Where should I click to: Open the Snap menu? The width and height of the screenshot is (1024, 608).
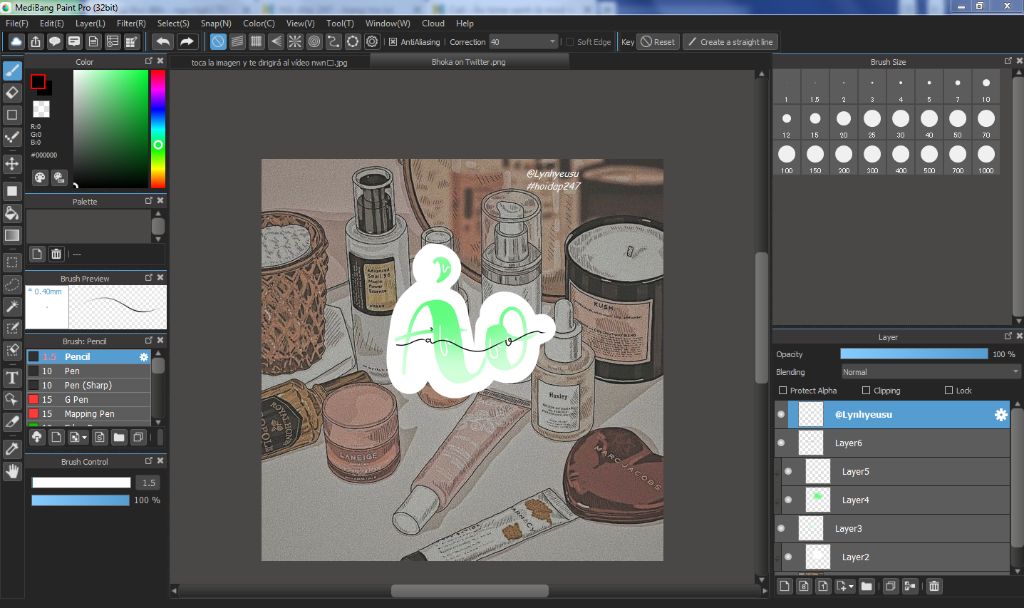[216, 24]
